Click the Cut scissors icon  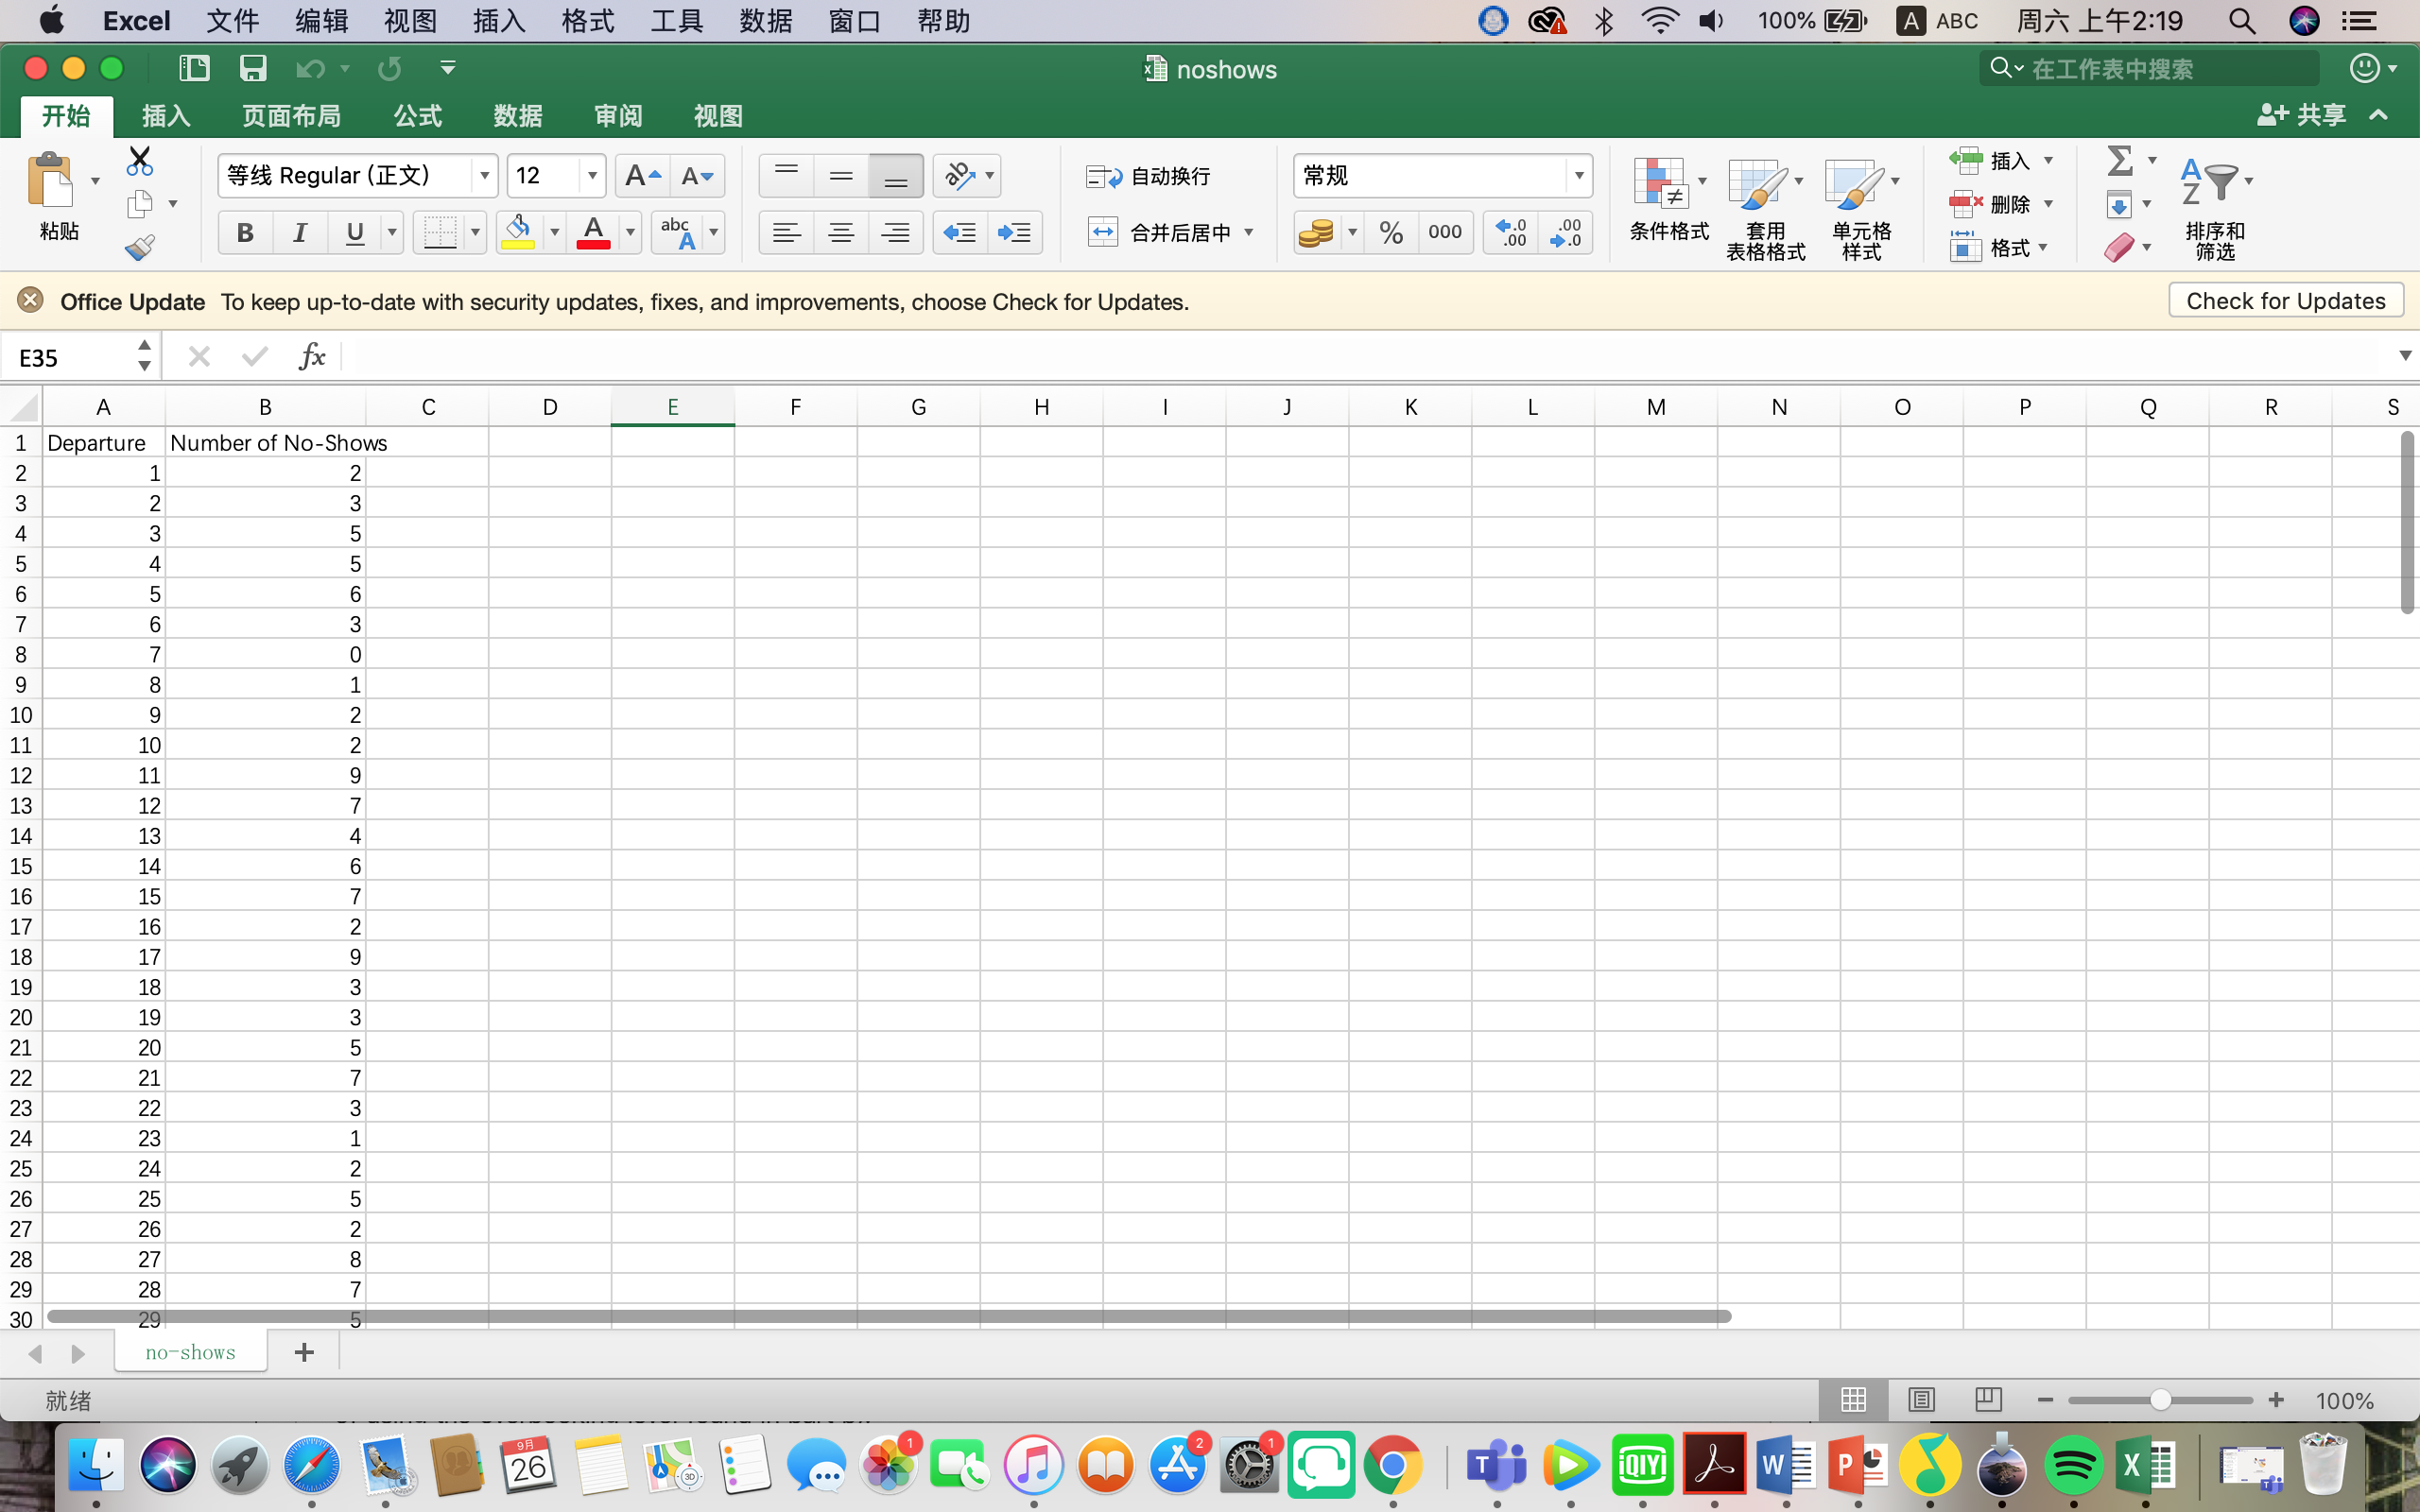coord(140,160)
